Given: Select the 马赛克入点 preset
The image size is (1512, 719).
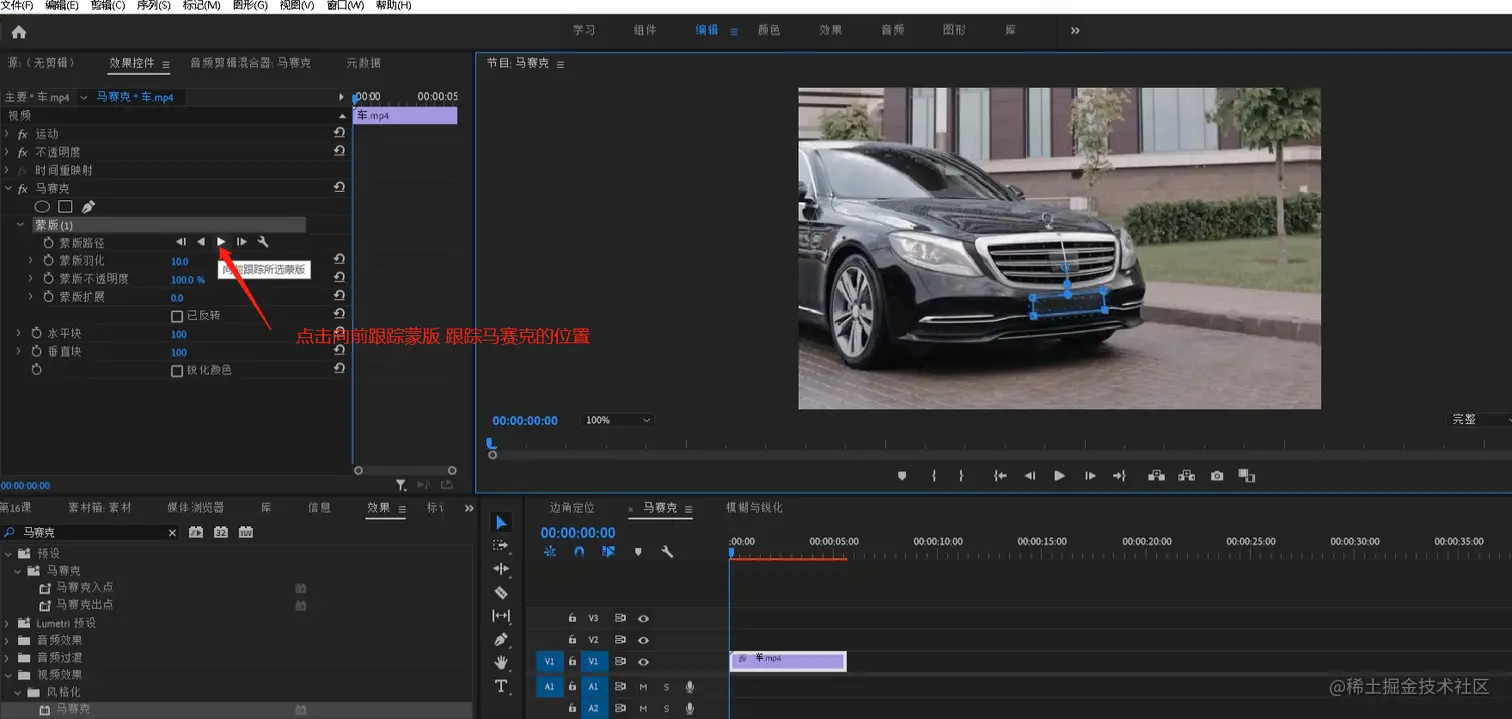Looking at the screenshot, I should pos(84,587).
